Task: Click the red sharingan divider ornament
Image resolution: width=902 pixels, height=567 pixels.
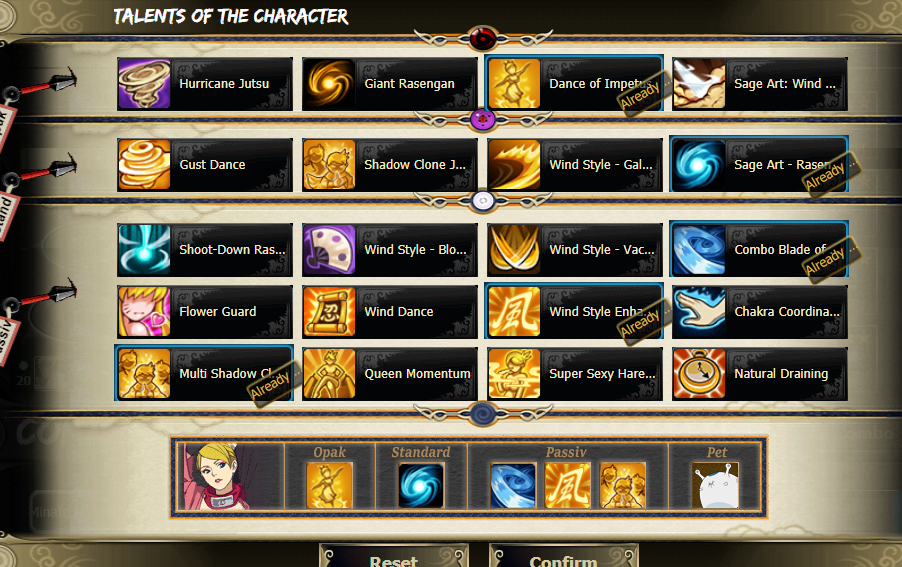Action: coord(483,39)
